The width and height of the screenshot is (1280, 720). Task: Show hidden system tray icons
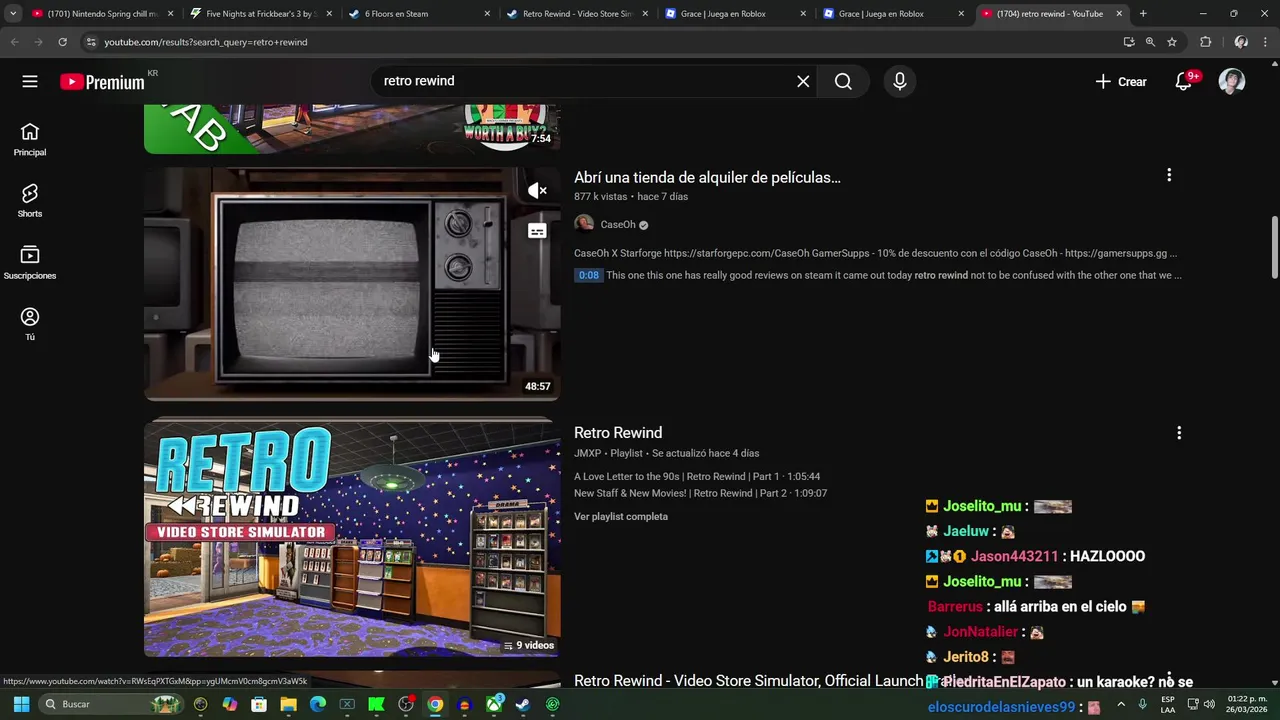coord(1121,704)
